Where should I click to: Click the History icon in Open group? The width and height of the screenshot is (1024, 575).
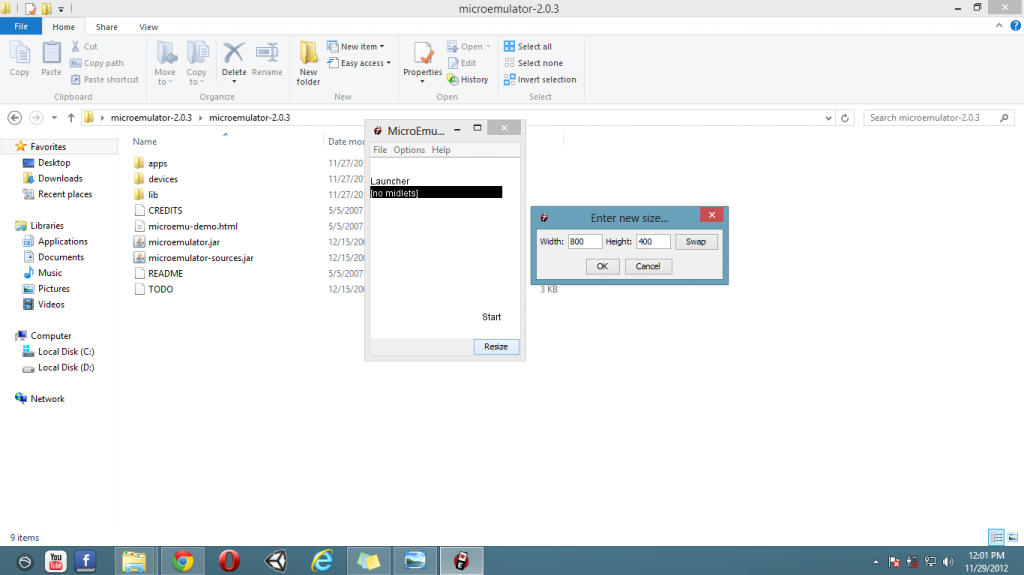click(468, 79)
